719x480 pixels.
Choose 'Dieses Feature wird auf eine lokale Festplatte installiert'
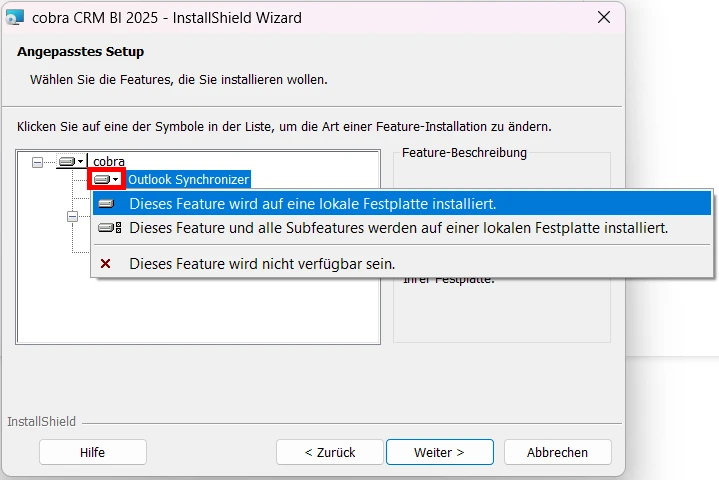click(x=402, y=204)
